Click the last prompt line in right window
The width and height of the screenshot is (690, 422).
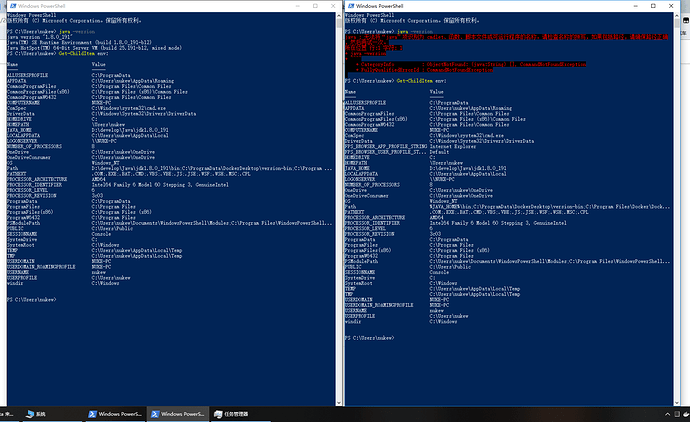click(370, 338)
